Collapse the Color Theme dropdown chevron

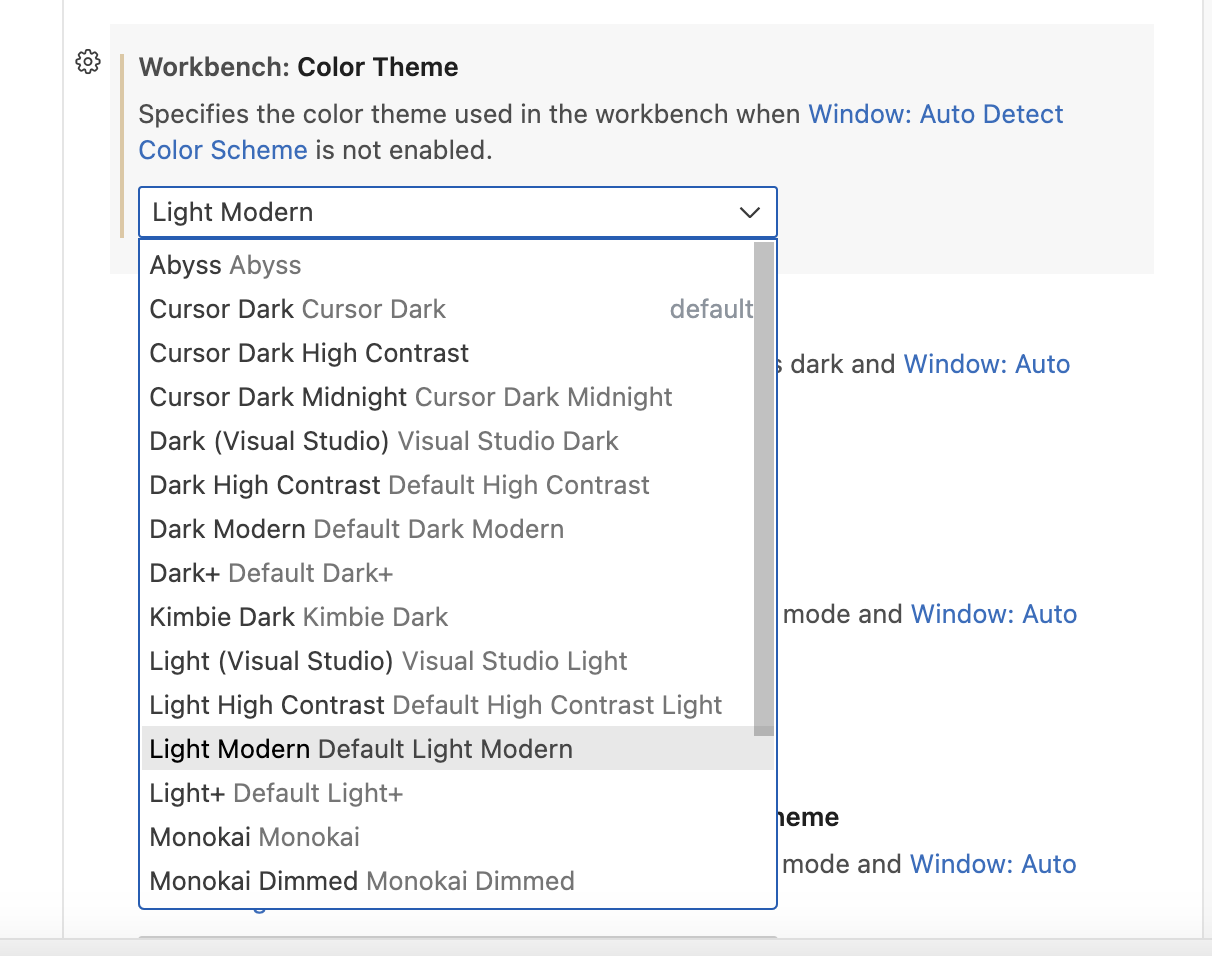pos(749,212)
